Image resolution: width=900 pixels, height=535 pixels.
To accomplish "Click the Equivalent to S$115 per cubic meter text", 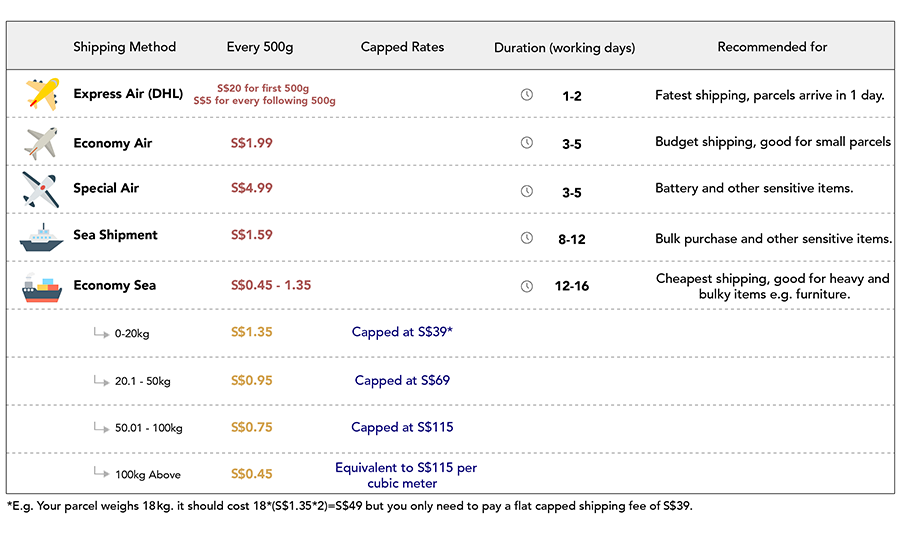I will tap(406, 475).
